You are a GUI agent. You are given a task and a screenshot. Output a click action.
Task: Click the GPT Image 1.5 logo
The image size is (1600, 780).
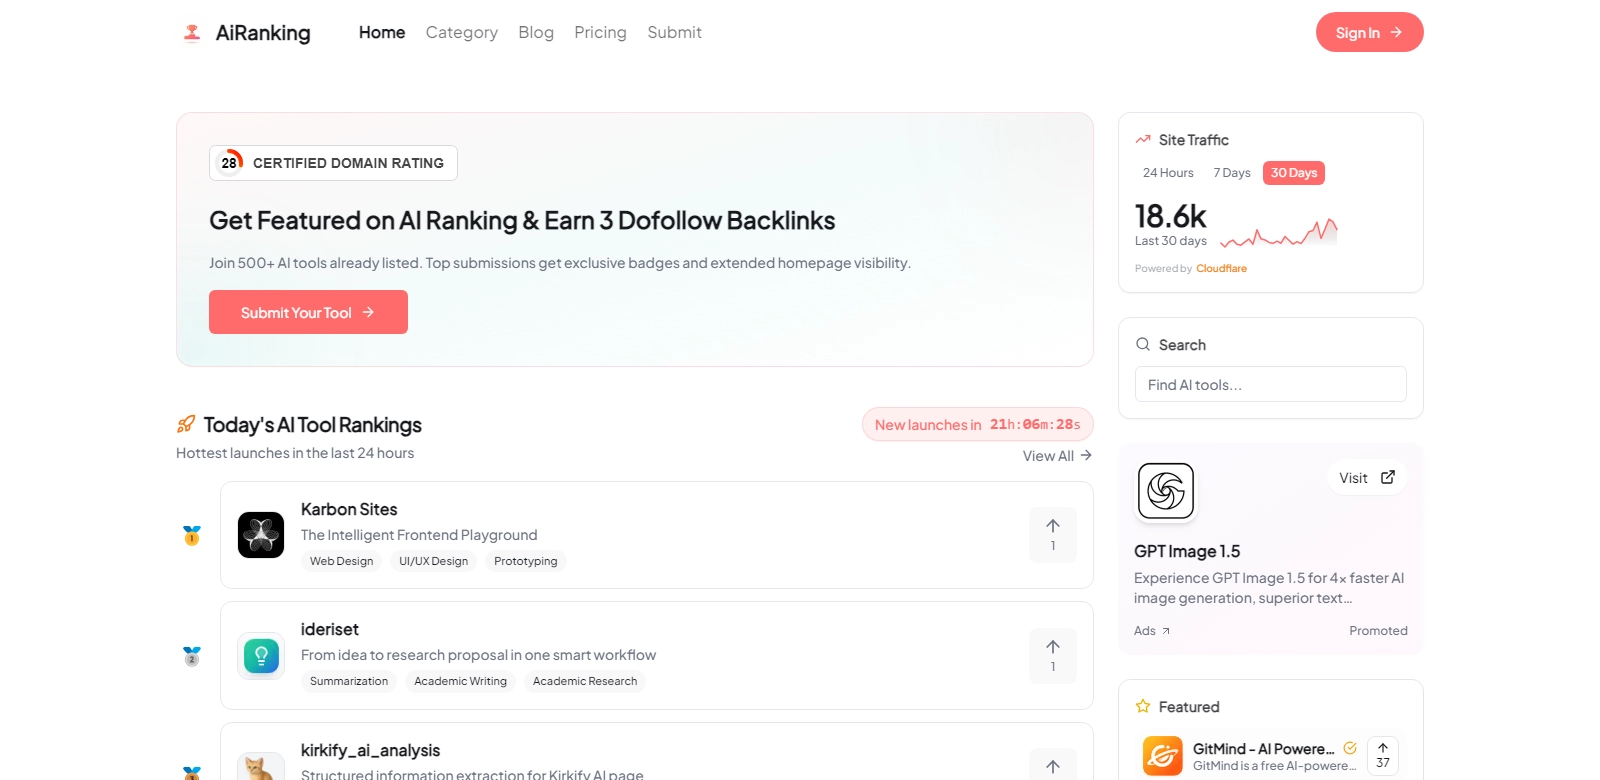pyautogui.click(x=1166, y=491)
